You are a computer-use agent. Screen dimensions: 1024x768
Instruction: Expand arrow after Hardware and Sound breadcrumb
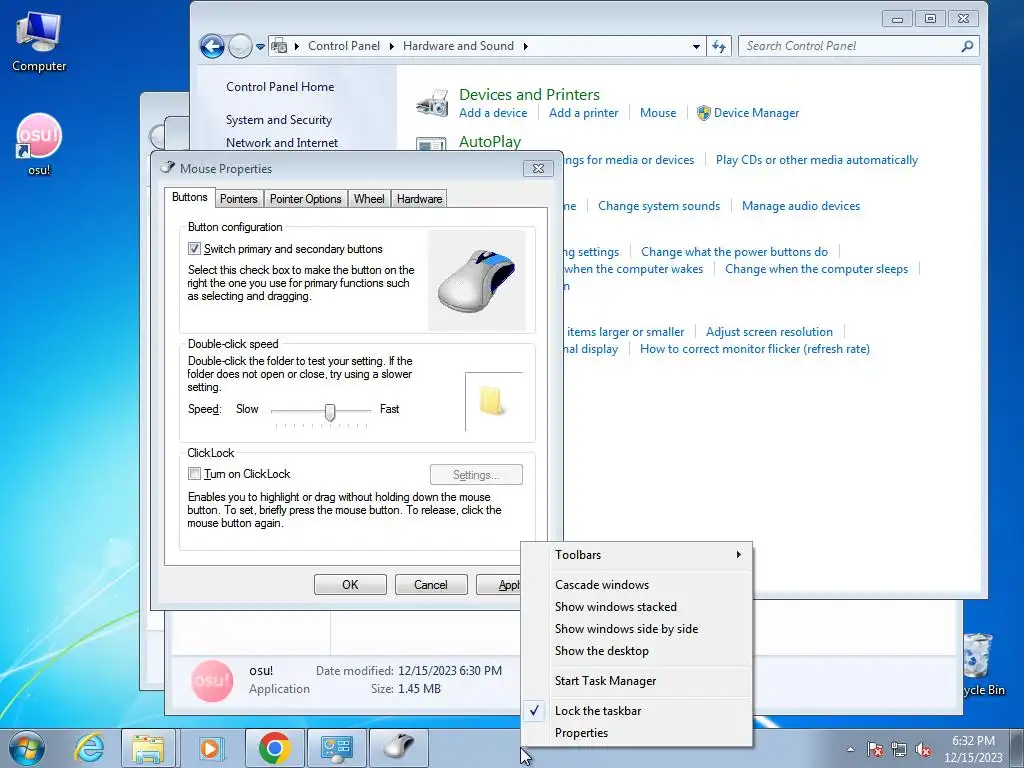tap(525, 46)
